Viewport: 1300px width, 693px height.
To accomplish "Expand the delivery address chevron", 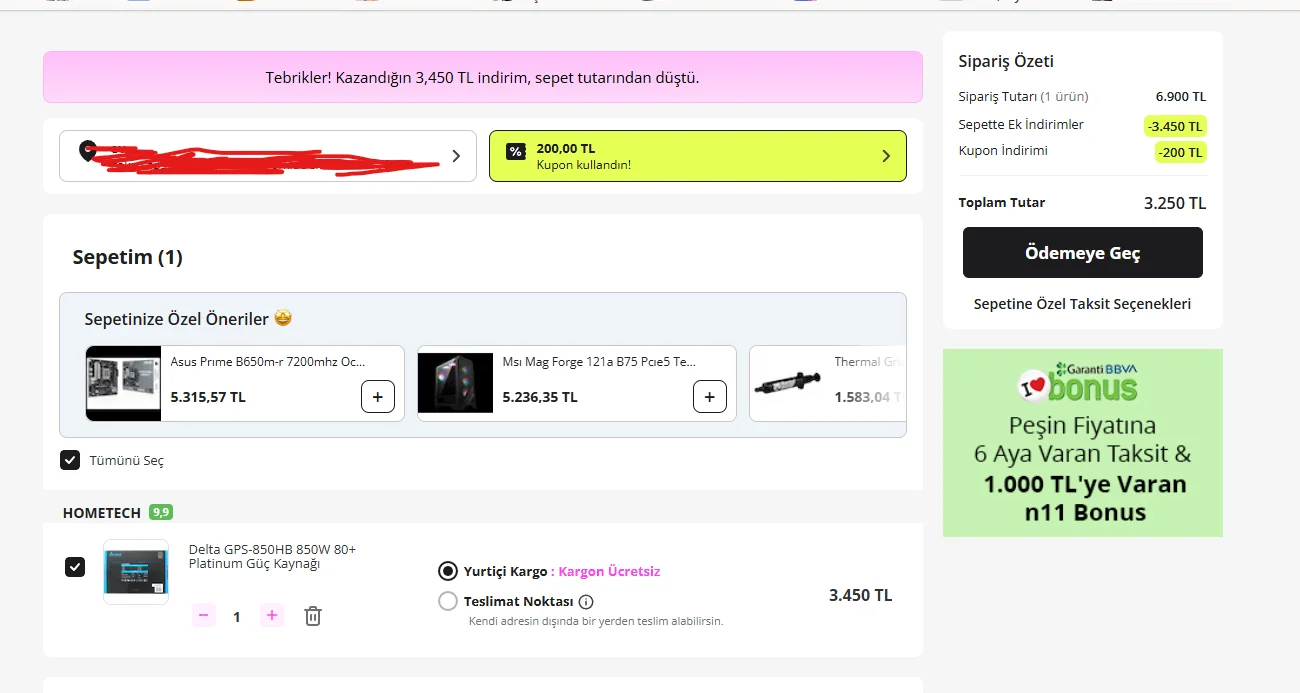I will pos(456,156).
